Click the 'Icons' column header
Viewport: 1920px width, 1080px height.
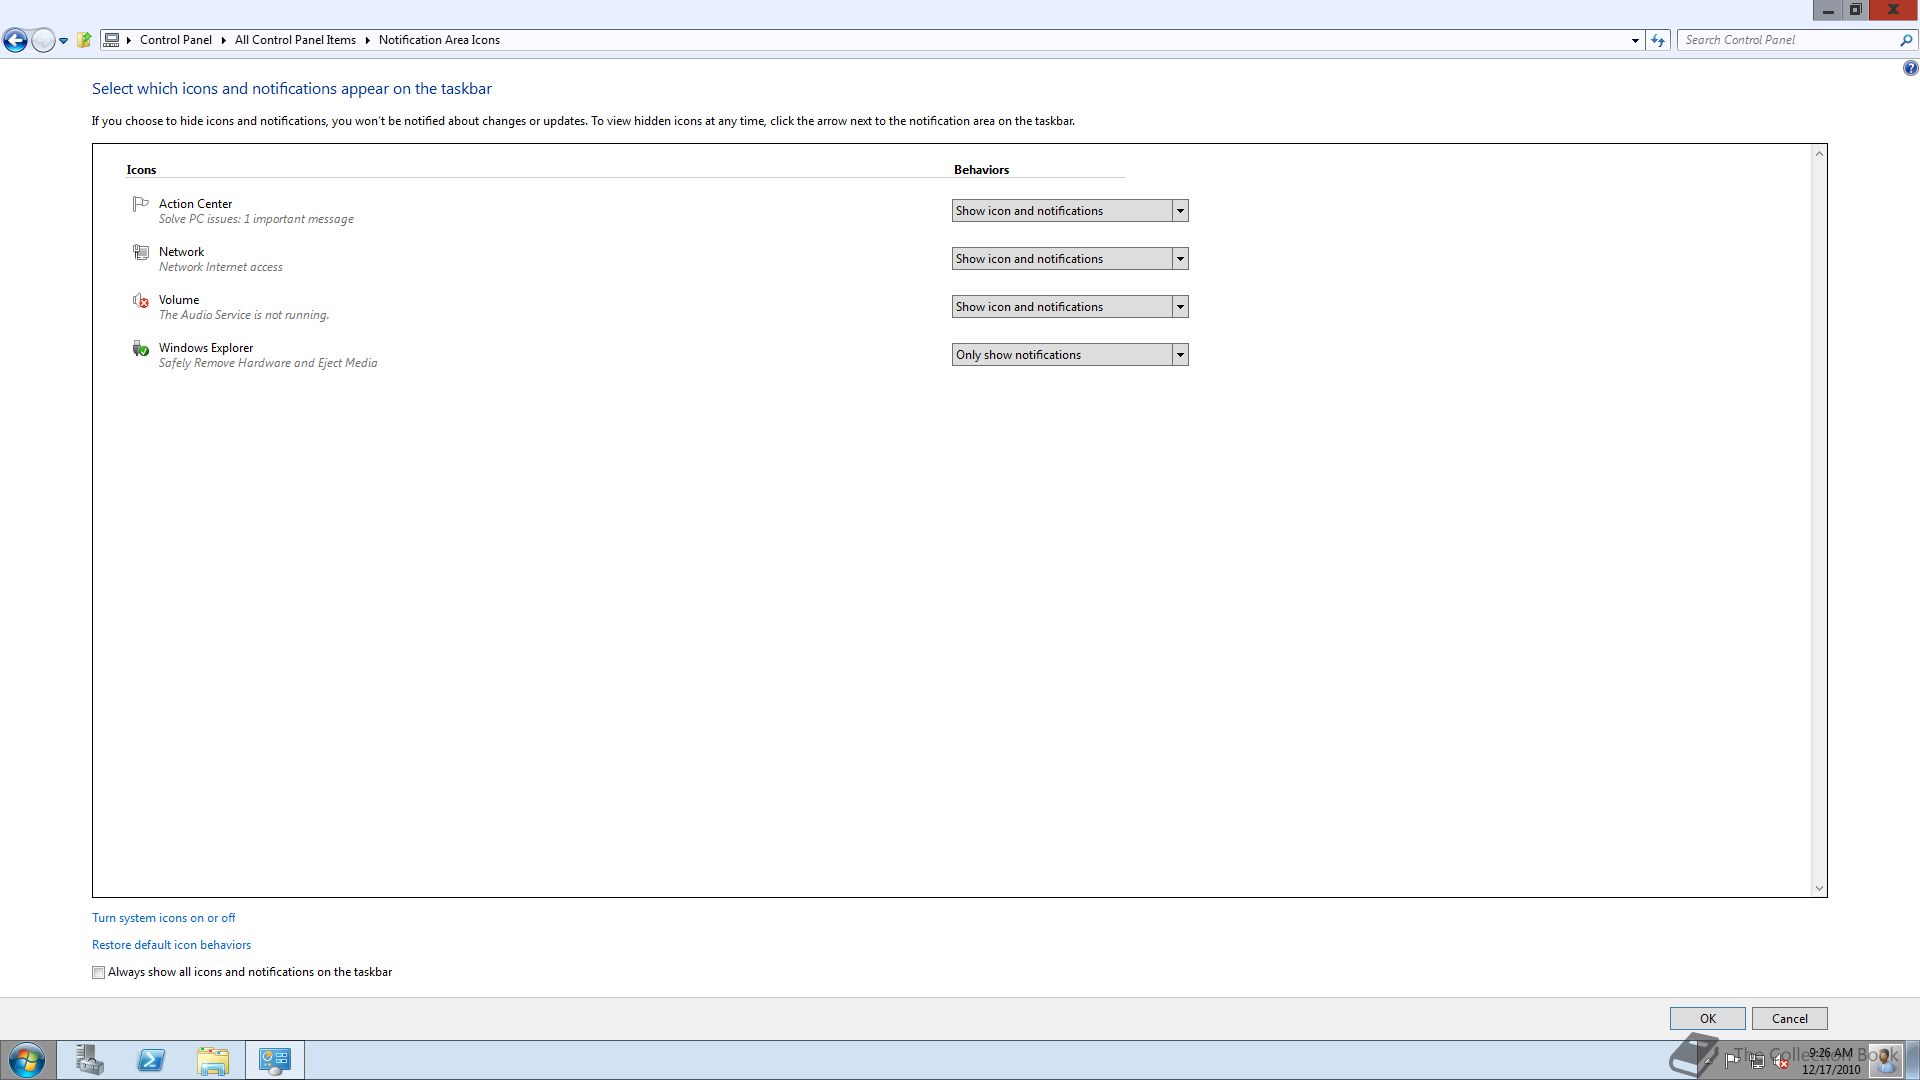(141, 170)
